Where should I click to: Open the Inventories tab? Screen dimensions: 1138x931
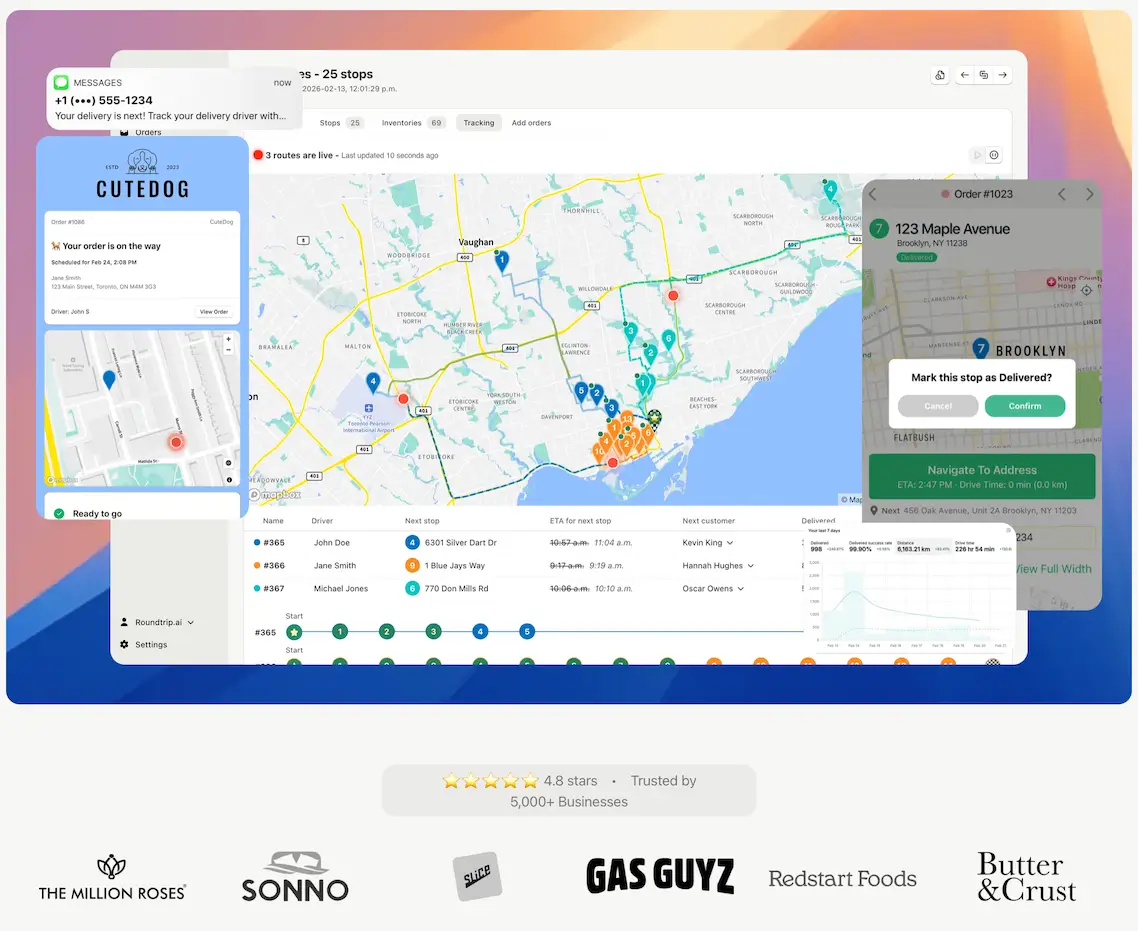(412, 123)
